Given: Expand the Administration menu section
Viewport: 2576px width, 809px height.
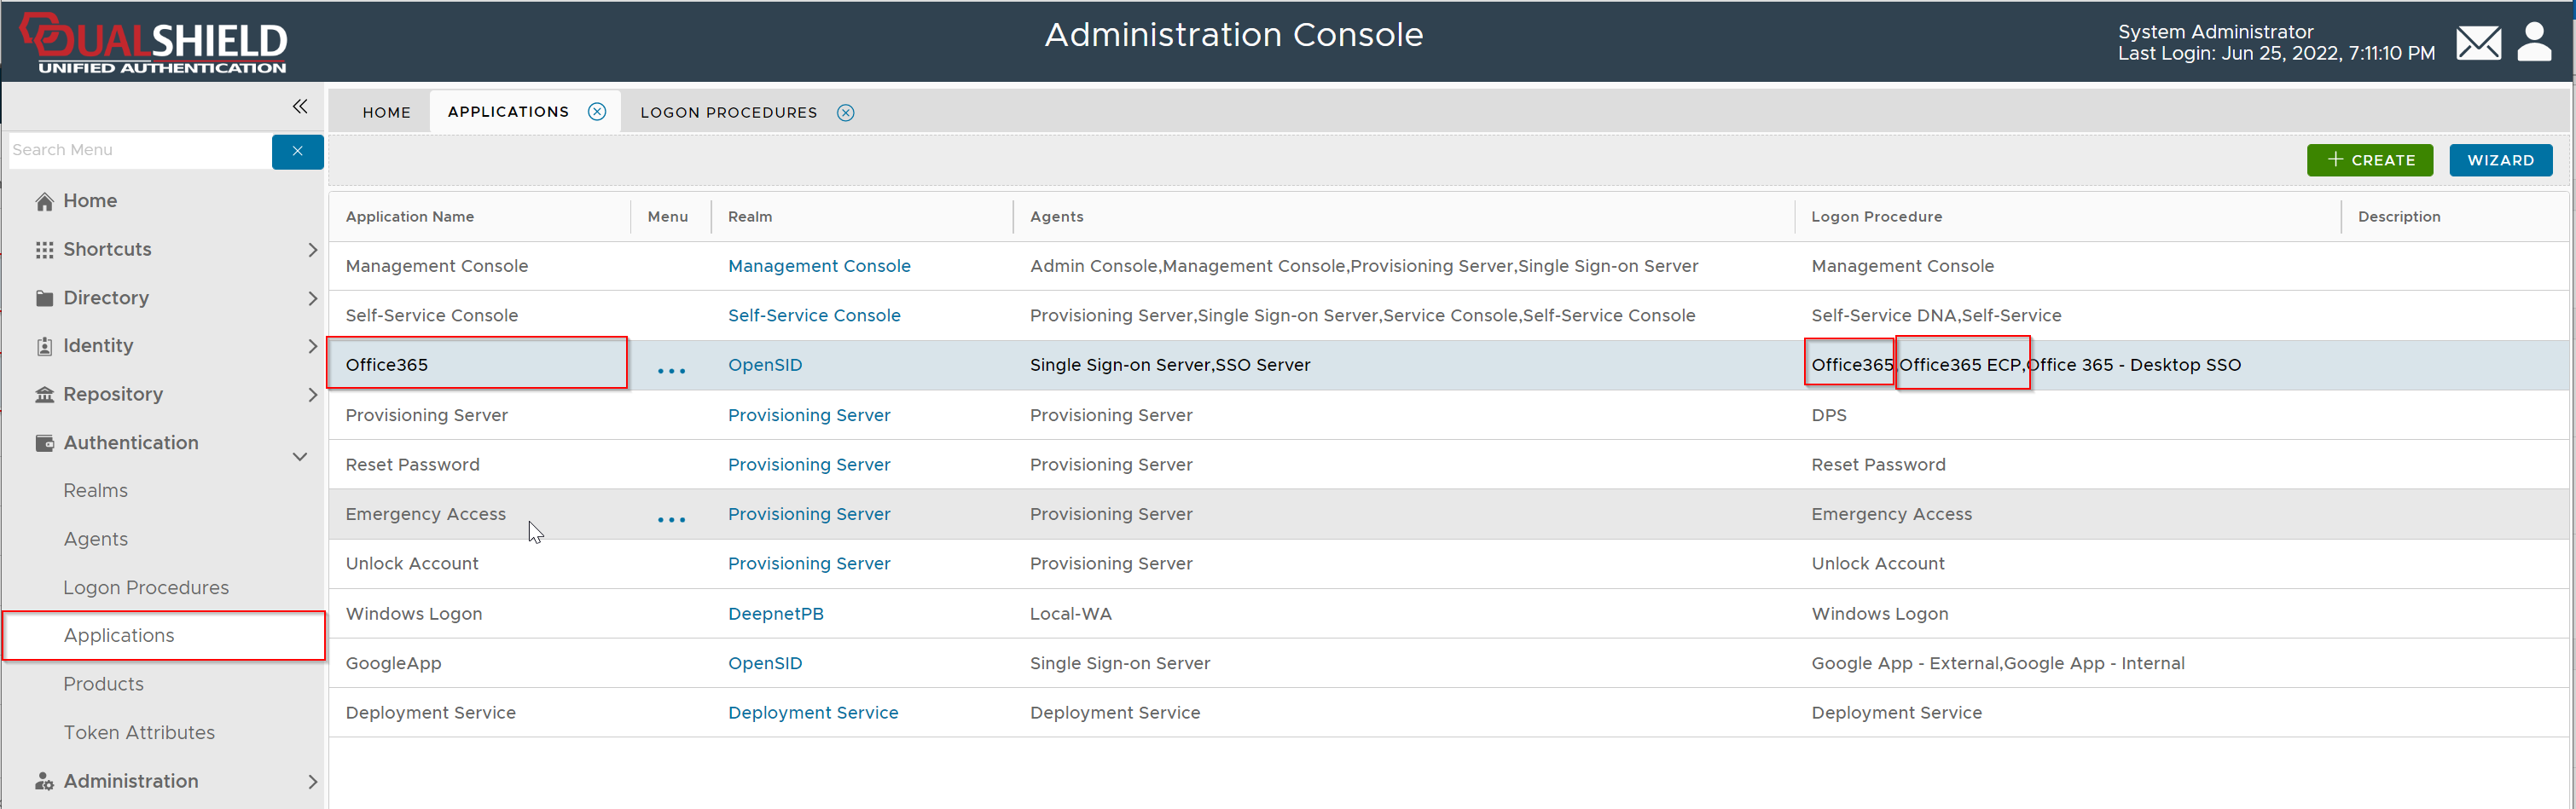Looking at the screenshot, I should (312, 781).
